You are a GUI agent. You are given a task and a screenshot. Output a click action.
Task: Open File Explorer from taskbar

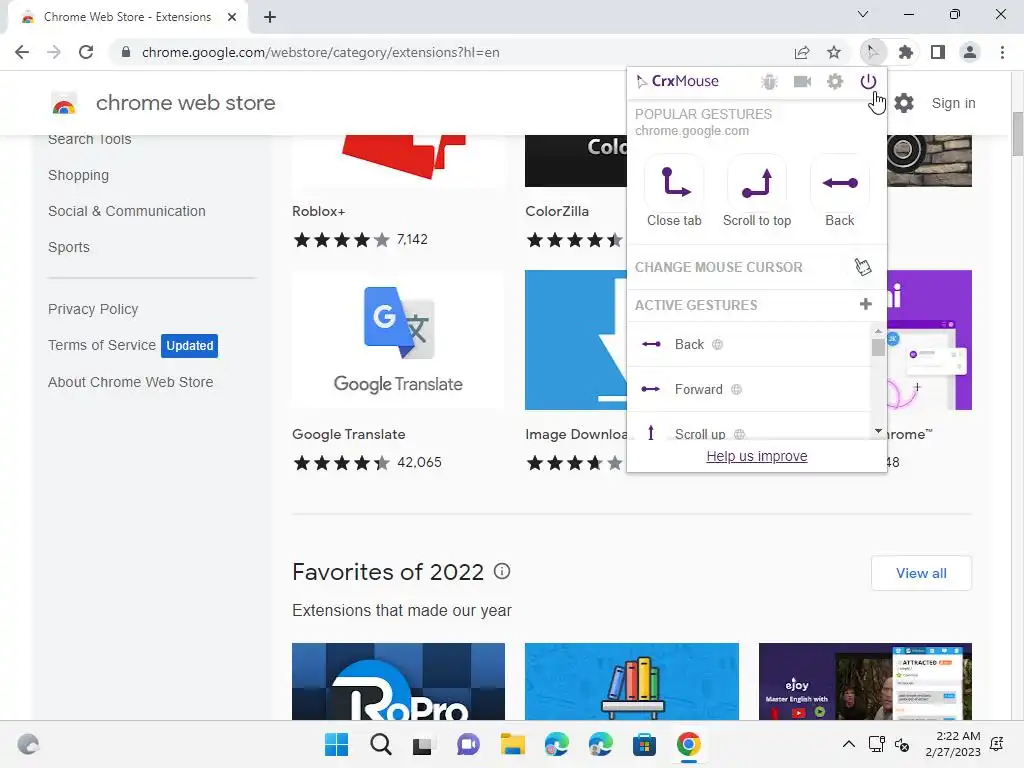[x=513, y=744]
